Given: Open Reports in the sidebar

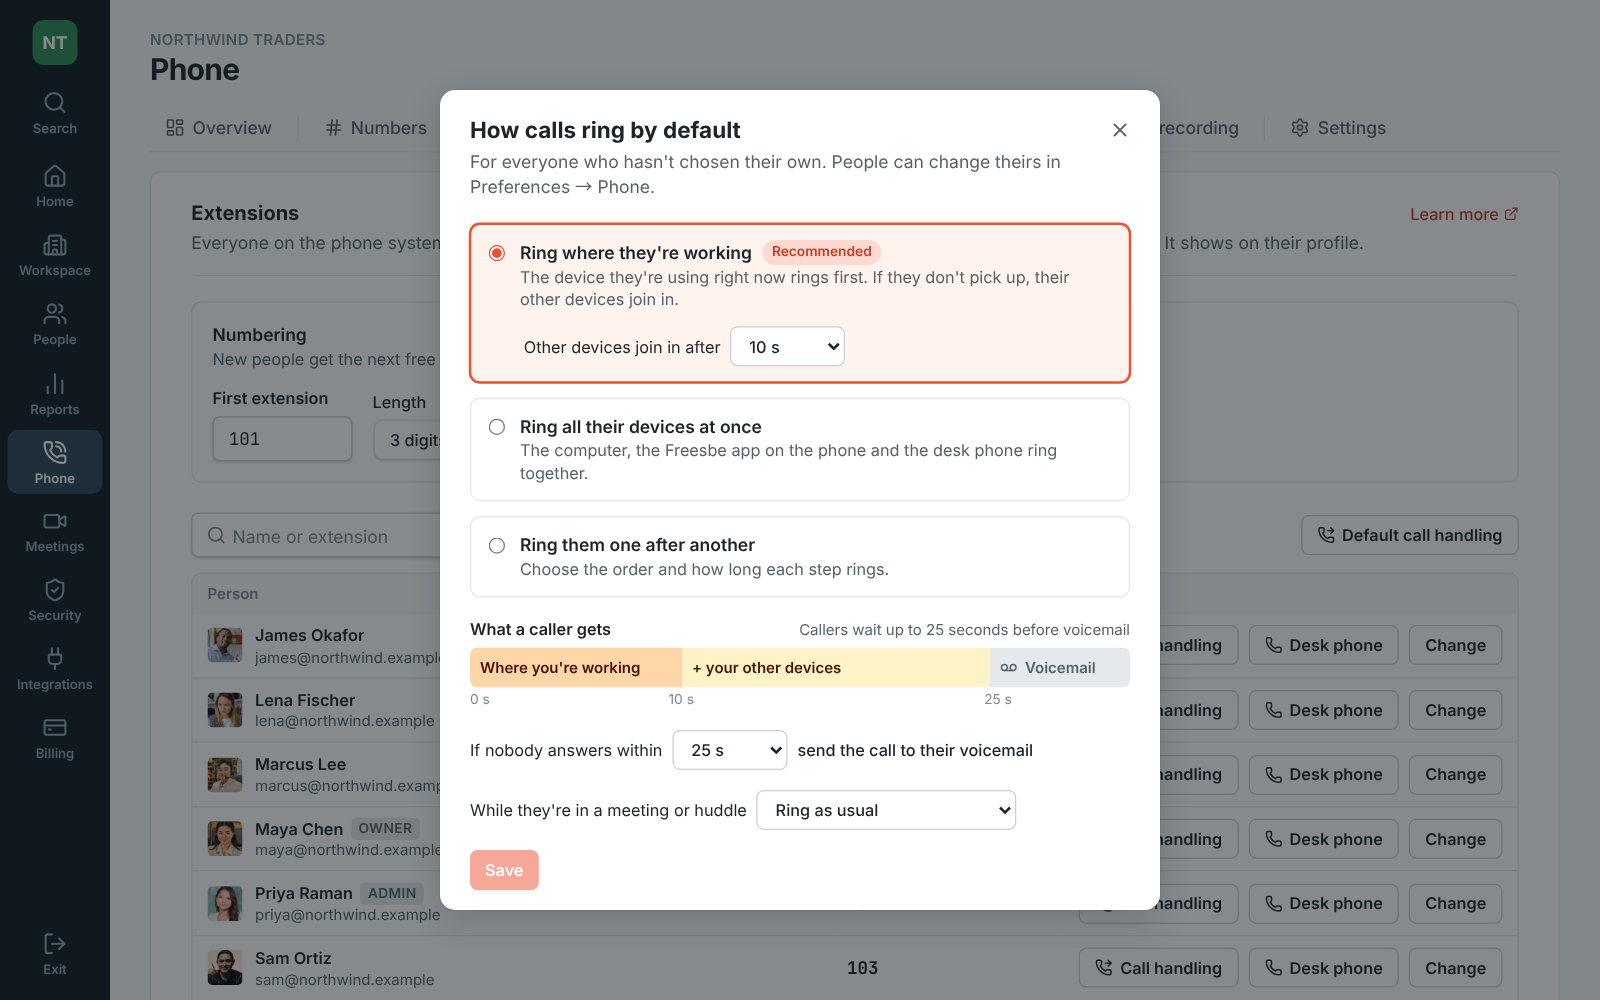Looking at the screenshot, I should click(x=55, y=394).
